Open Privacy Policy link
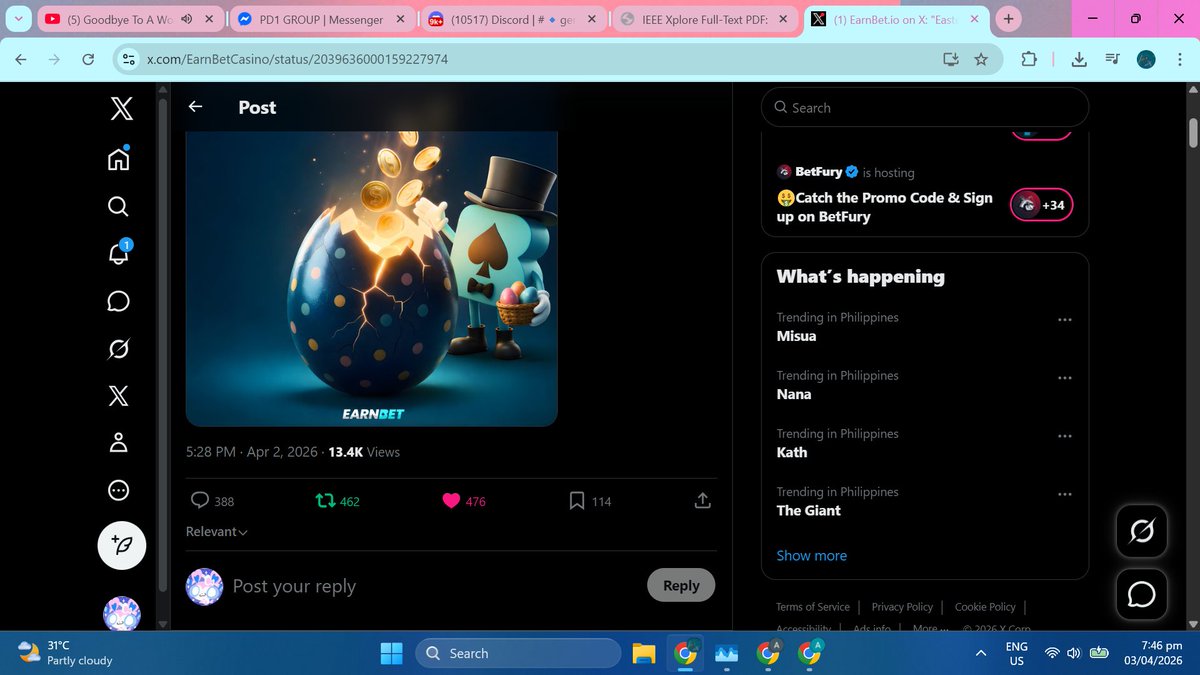This screenshot has width=1200, height=675. 902,607
